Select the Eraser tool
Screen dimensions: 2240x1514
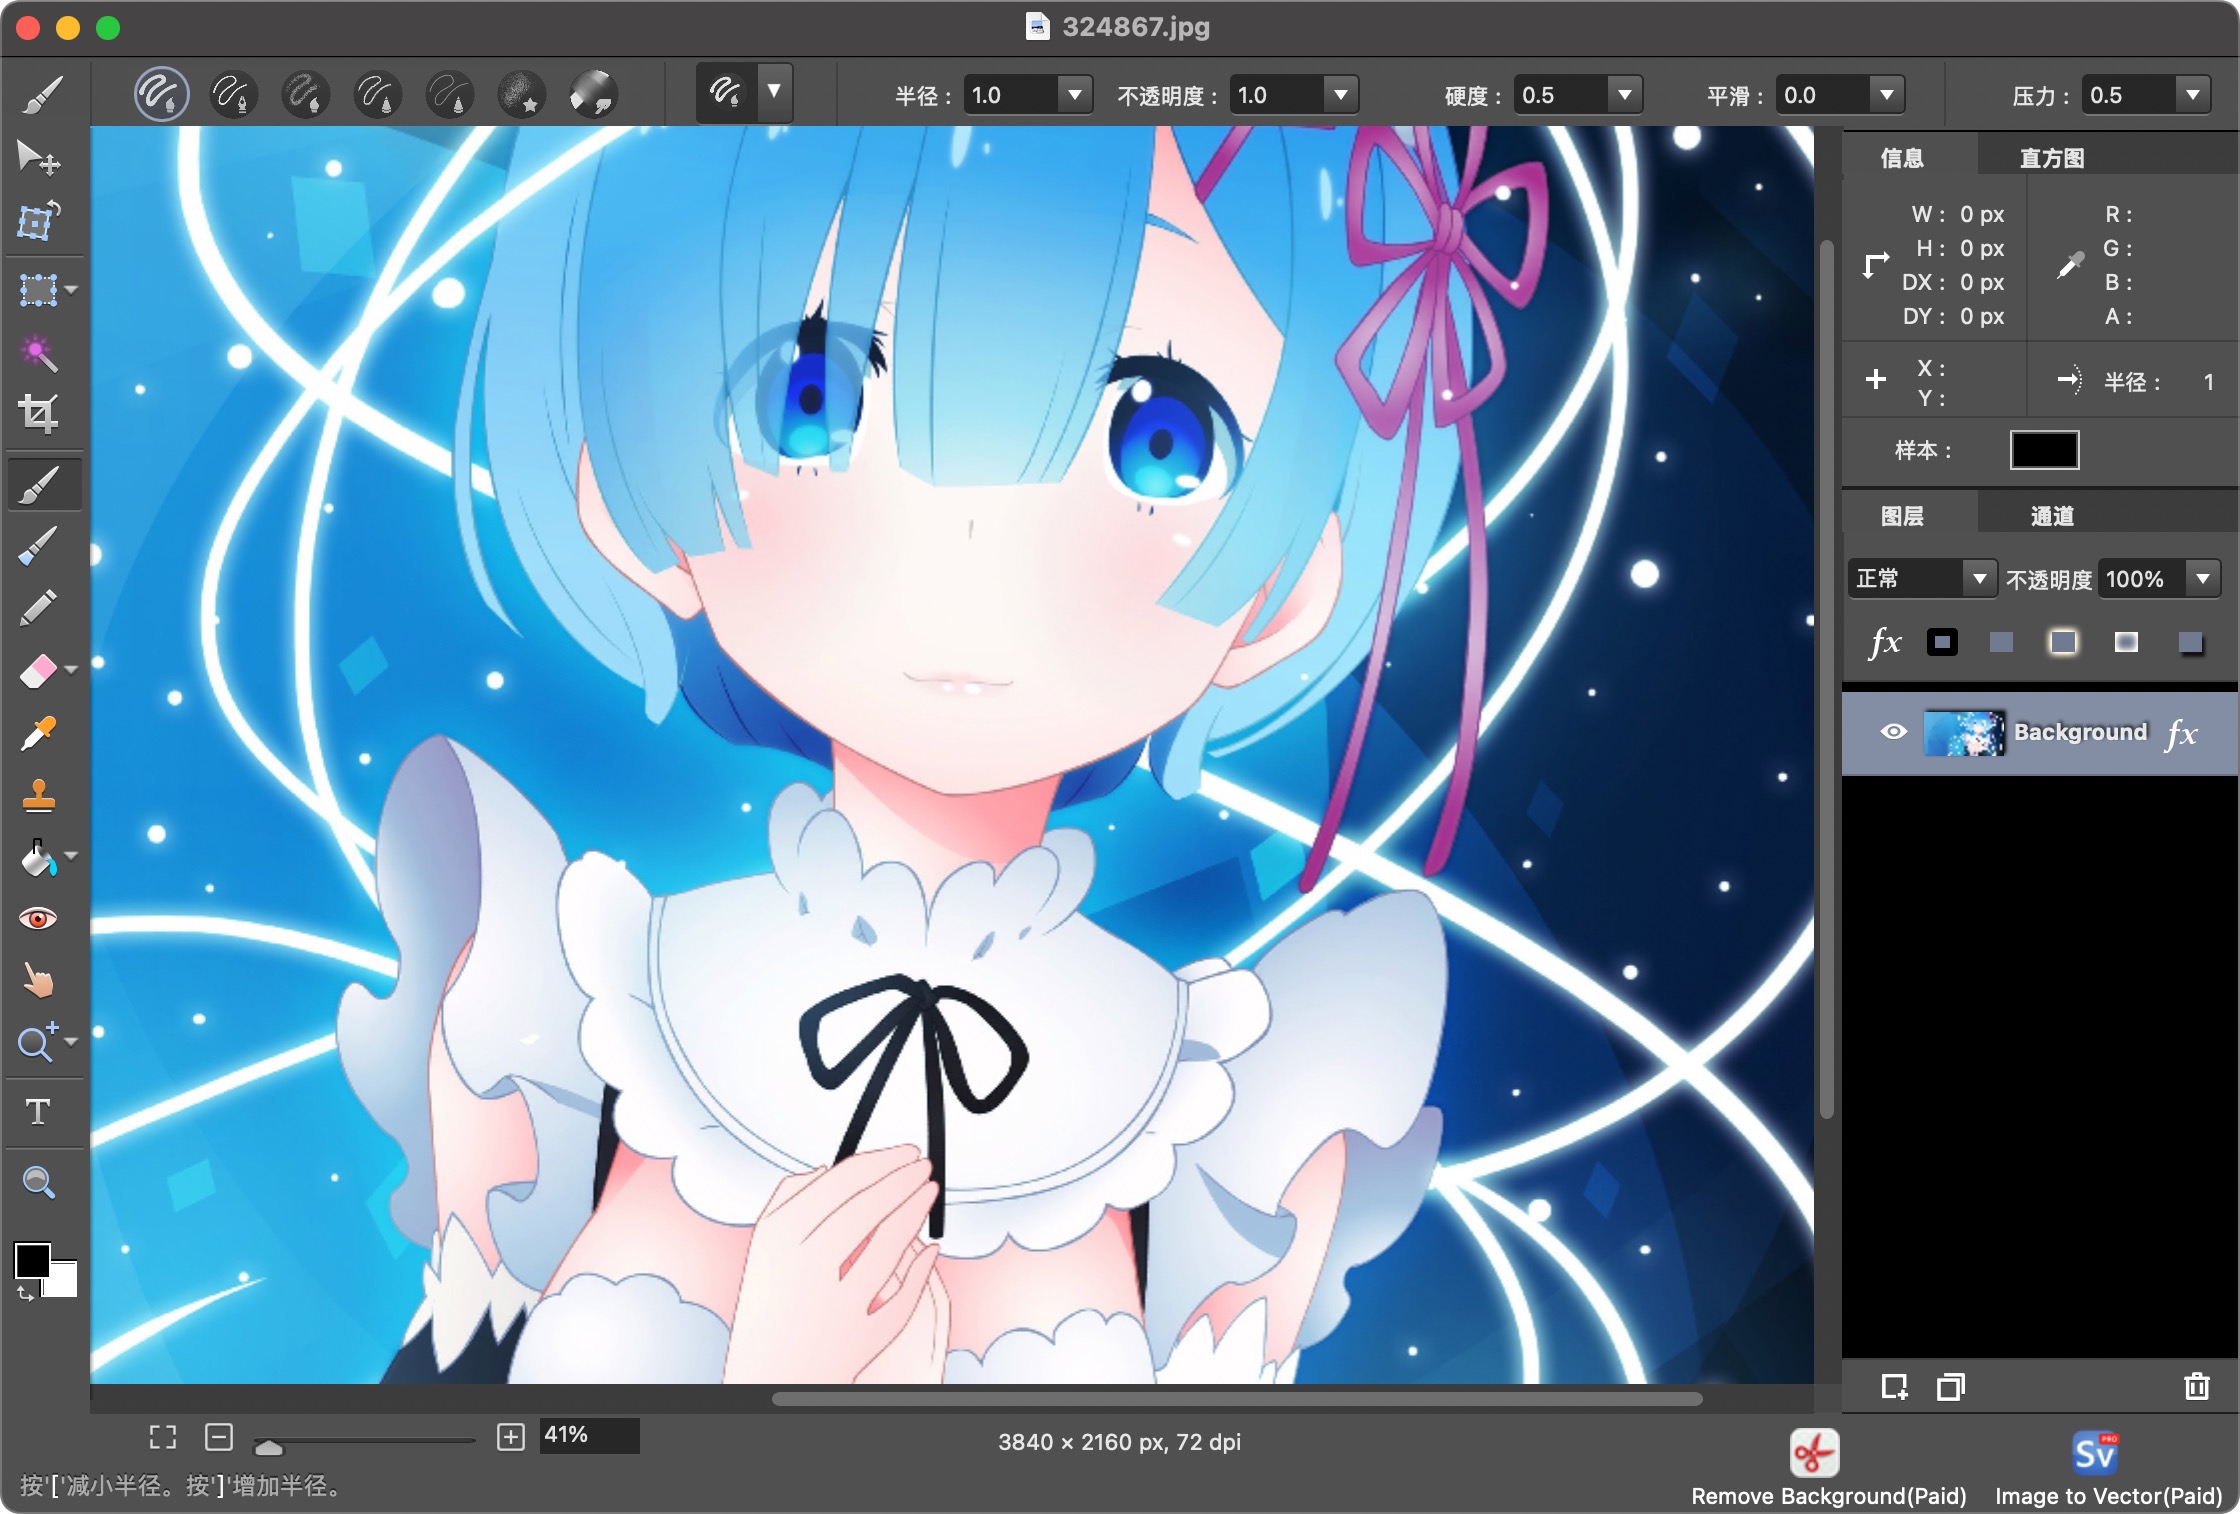pyautogui.click(x=39, y=670)
